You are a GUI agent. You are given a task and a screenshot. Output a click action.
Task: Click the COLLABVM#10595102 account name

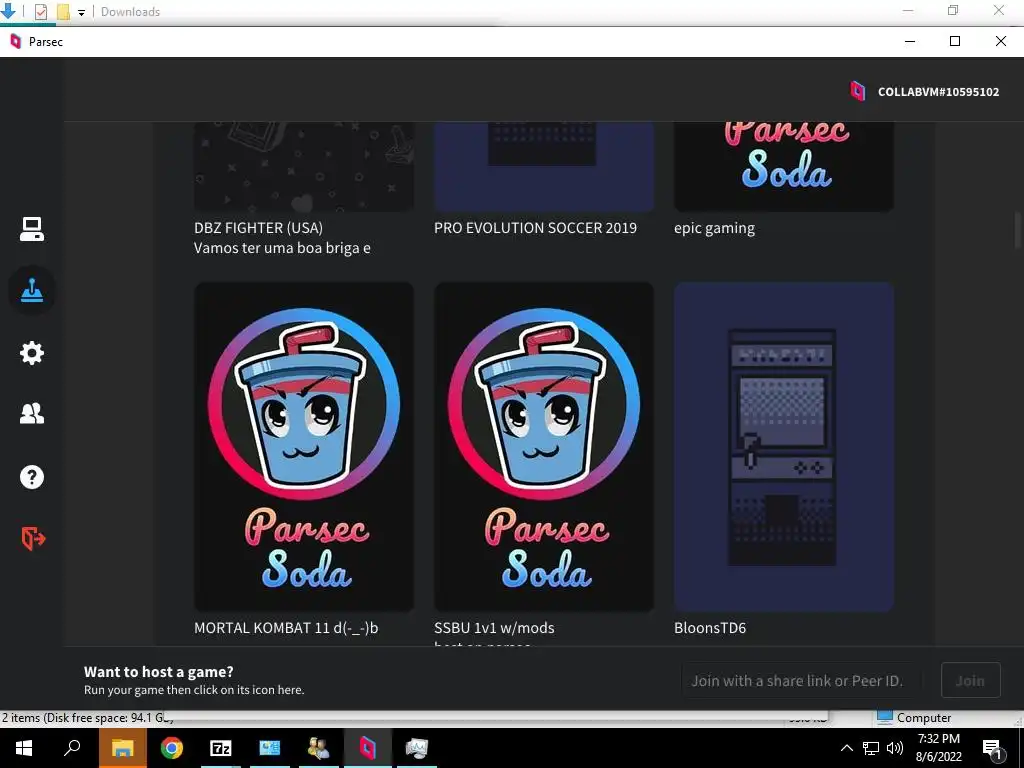pyautogui.click(x=938, y=92)
